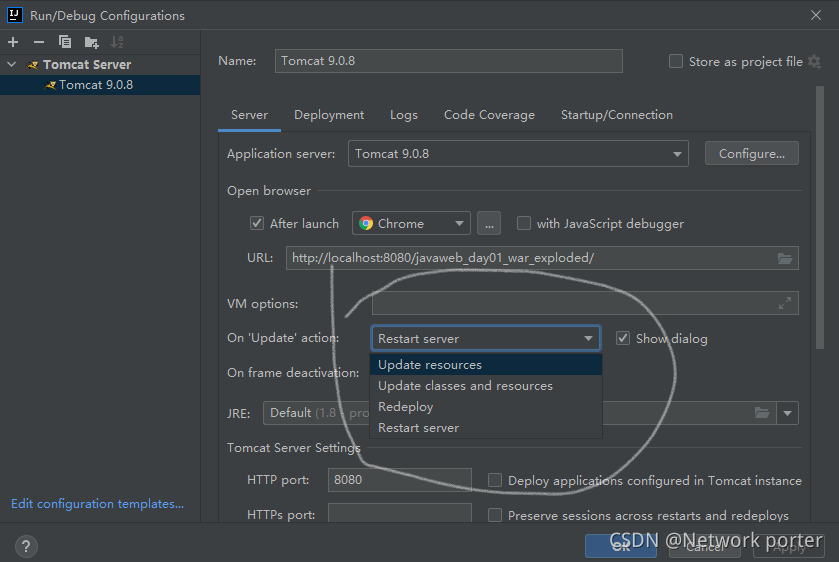Enable 'Preserve sessions across restarts and redeploys'

pos(495,515)
